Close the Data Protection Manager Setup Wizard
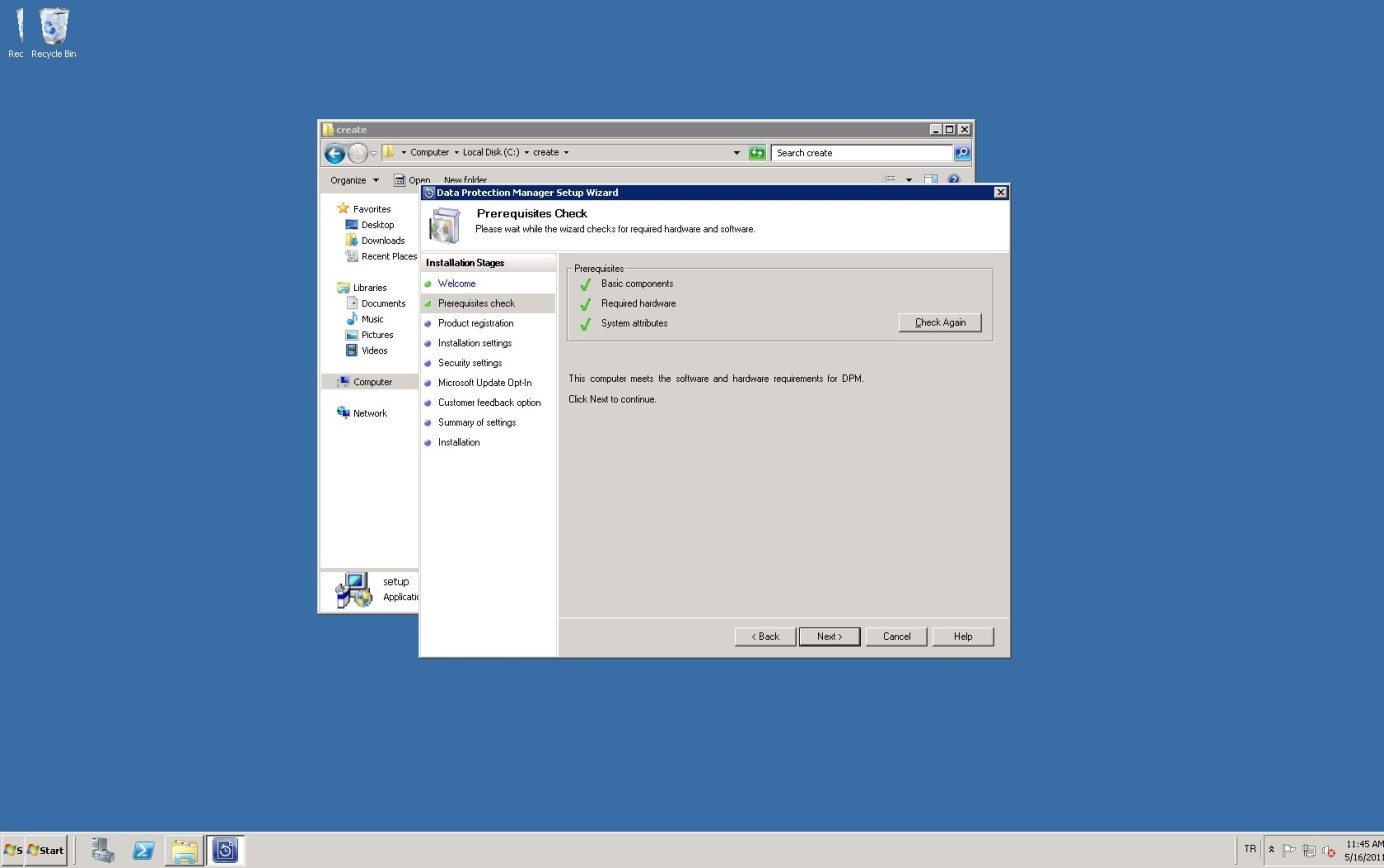1384x868 pixels. tap(1000, 192)
